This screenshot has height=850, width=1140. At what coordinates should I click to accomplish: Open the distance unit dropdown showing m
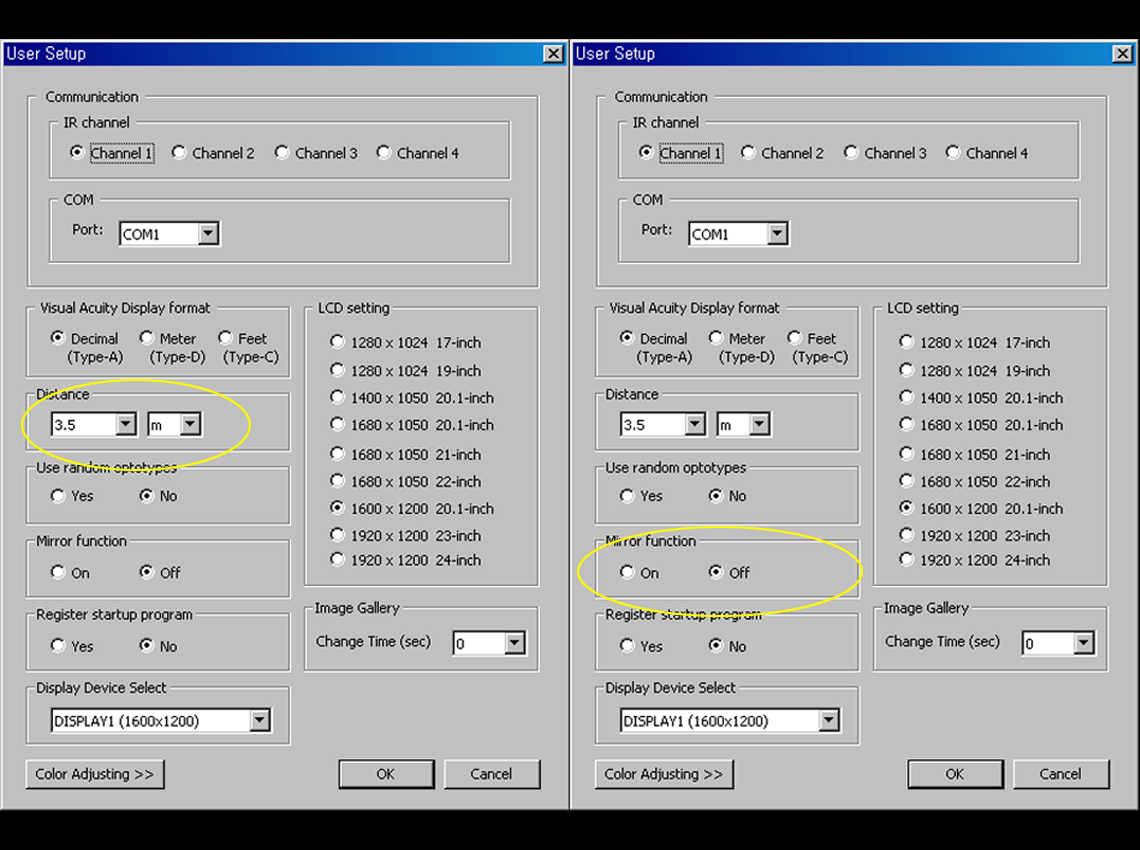tap(188, 424)
